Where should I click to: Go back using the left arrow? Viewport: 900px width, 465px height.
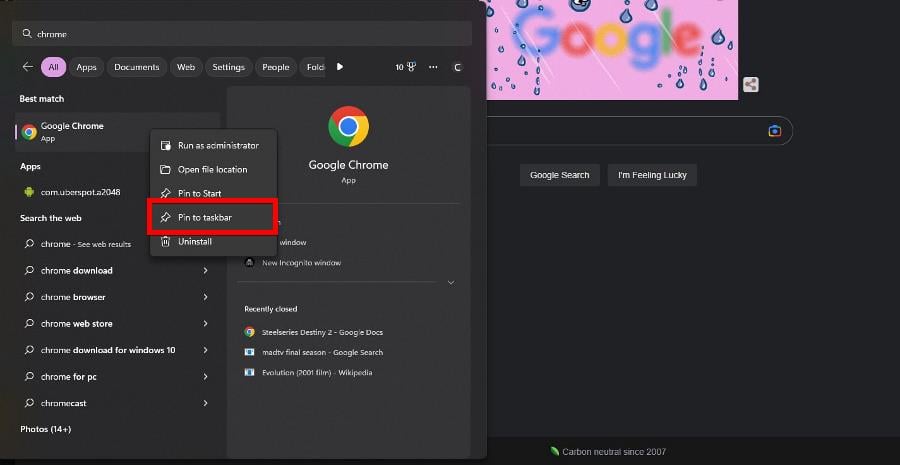(x=27, y=67)
